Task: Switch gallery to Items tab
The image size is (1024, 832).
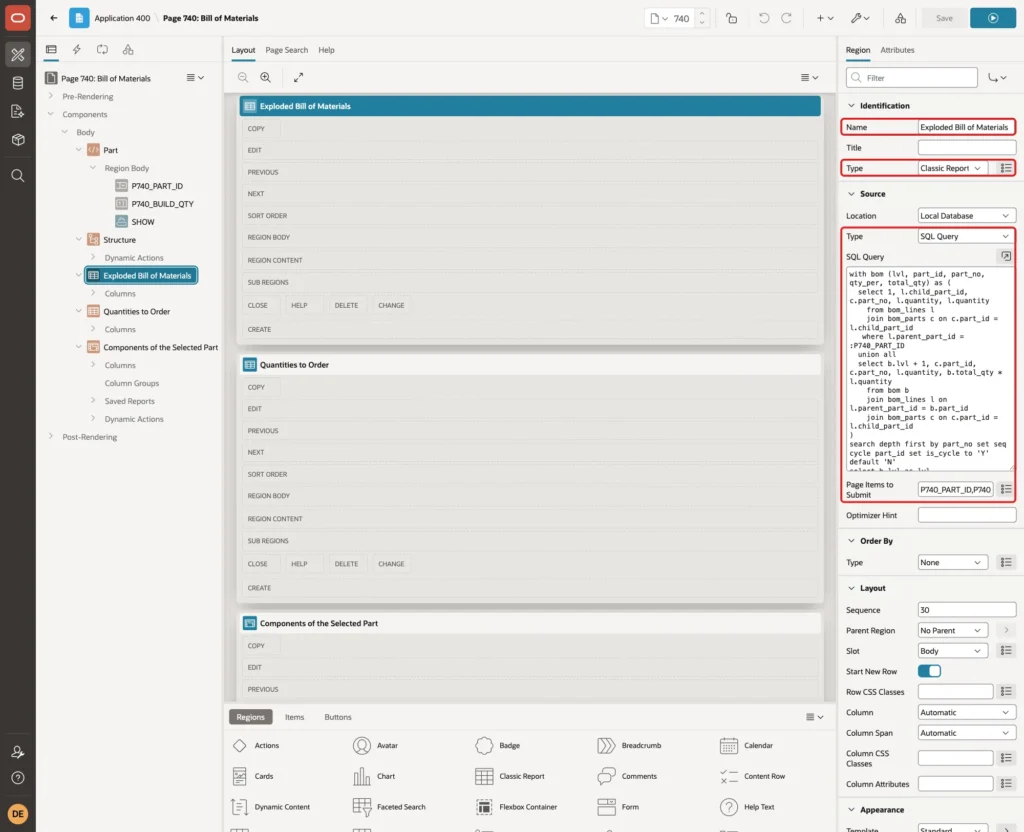Action: pyautogui.click(x=295, y=716)
